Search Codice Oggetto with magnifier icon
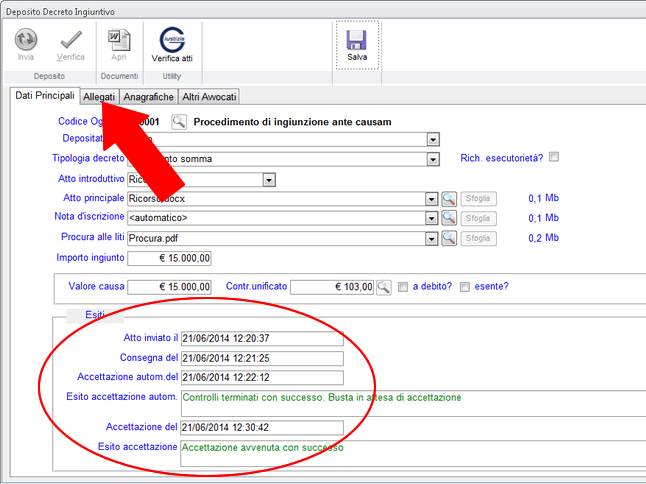The width and height of the screenshot is (646, 484). [179, 122]
